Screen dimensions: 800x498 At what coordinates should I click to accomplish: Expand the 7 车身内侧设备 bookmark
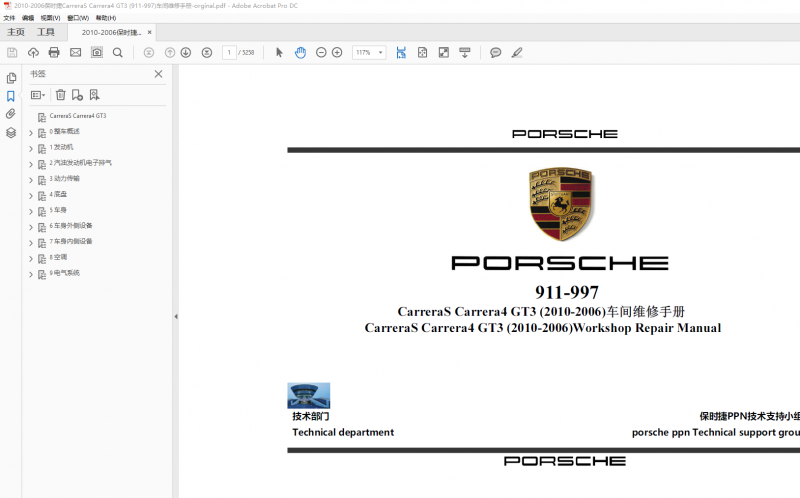[x=31, y=243]
